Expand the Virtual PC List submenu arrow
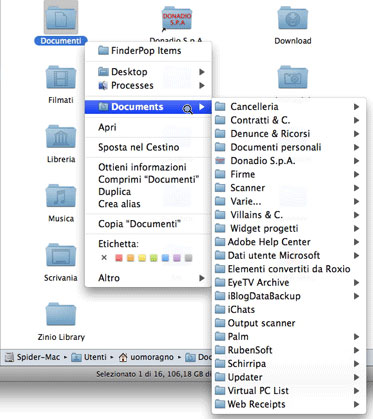This screenshot has width=373, height=419. point(356,391)
